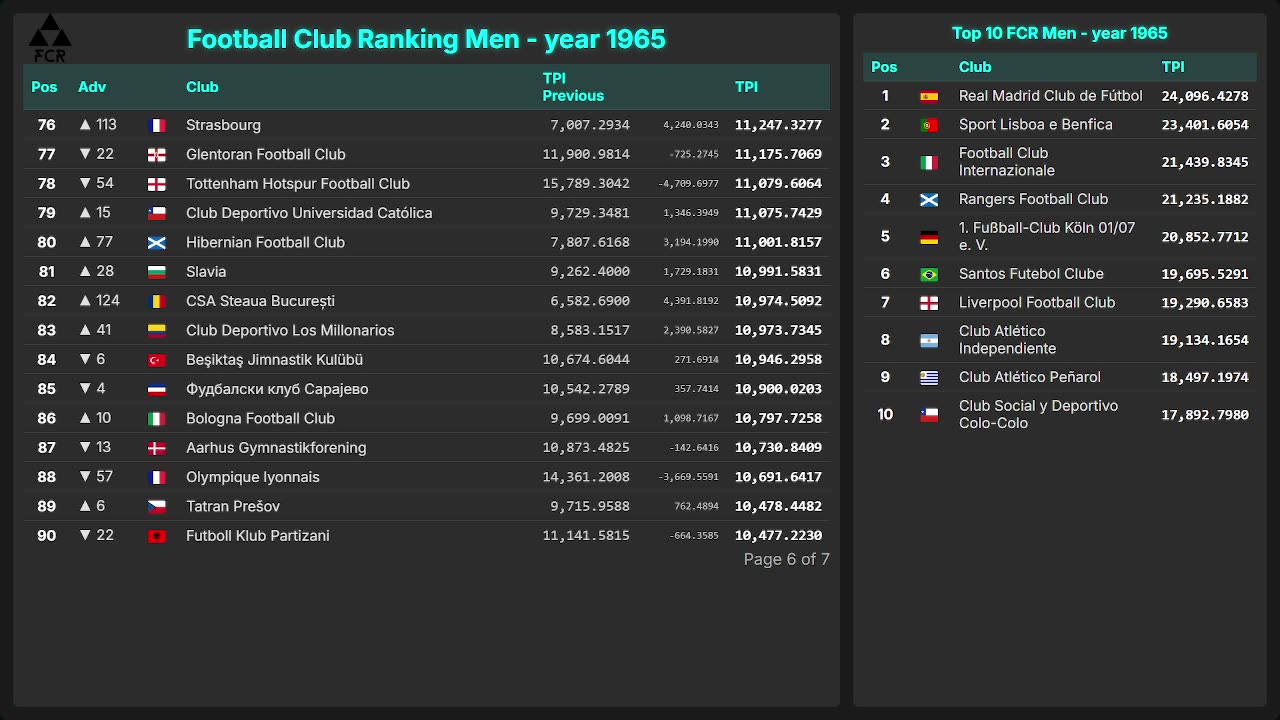Image resolution: width=1280 pixels, height=720 pixels.
Task: Click the FCR logo in the header
Action: (49, 39)
